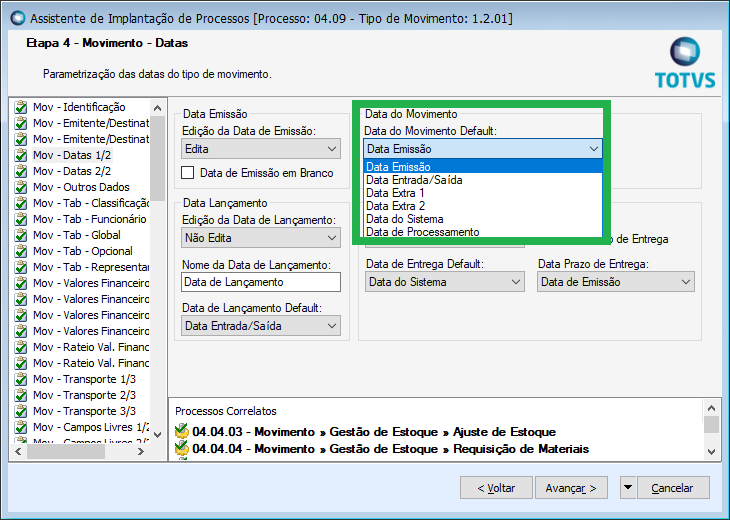Open Data Prazo de Entrega dropdown
The image size is (730, 520).
click(616, 282)
